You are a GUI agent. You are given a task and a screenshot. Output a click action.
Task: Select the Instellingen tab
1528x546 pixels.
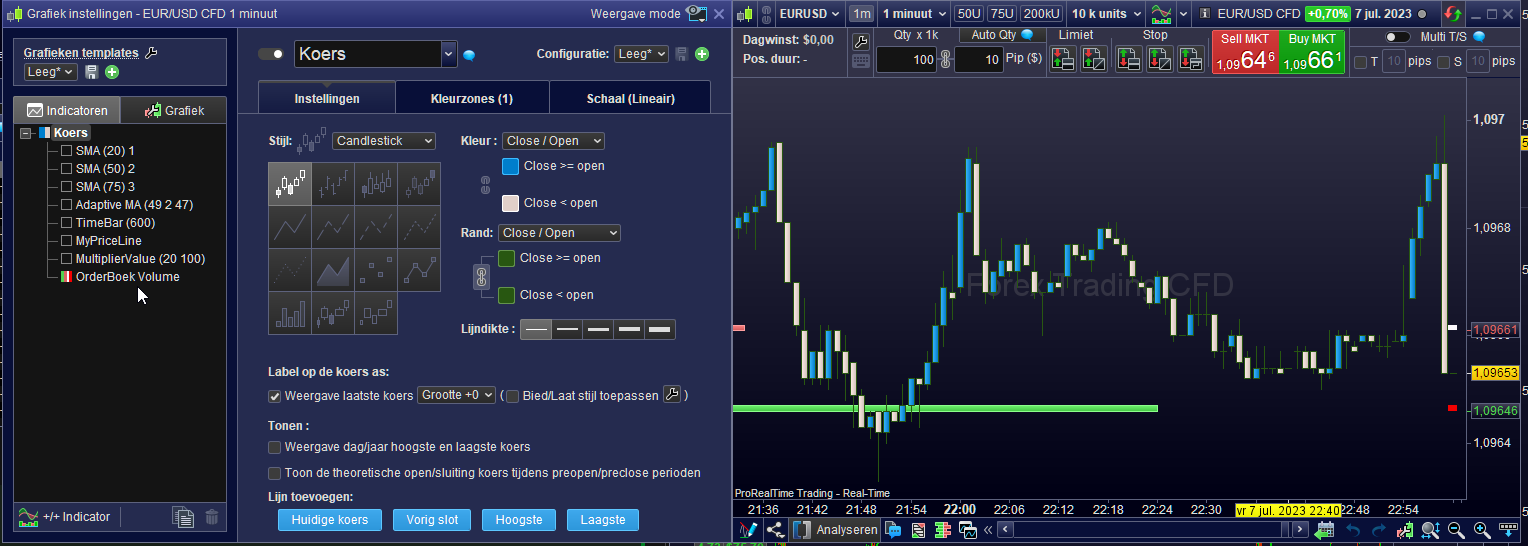(x=327, y=99)
